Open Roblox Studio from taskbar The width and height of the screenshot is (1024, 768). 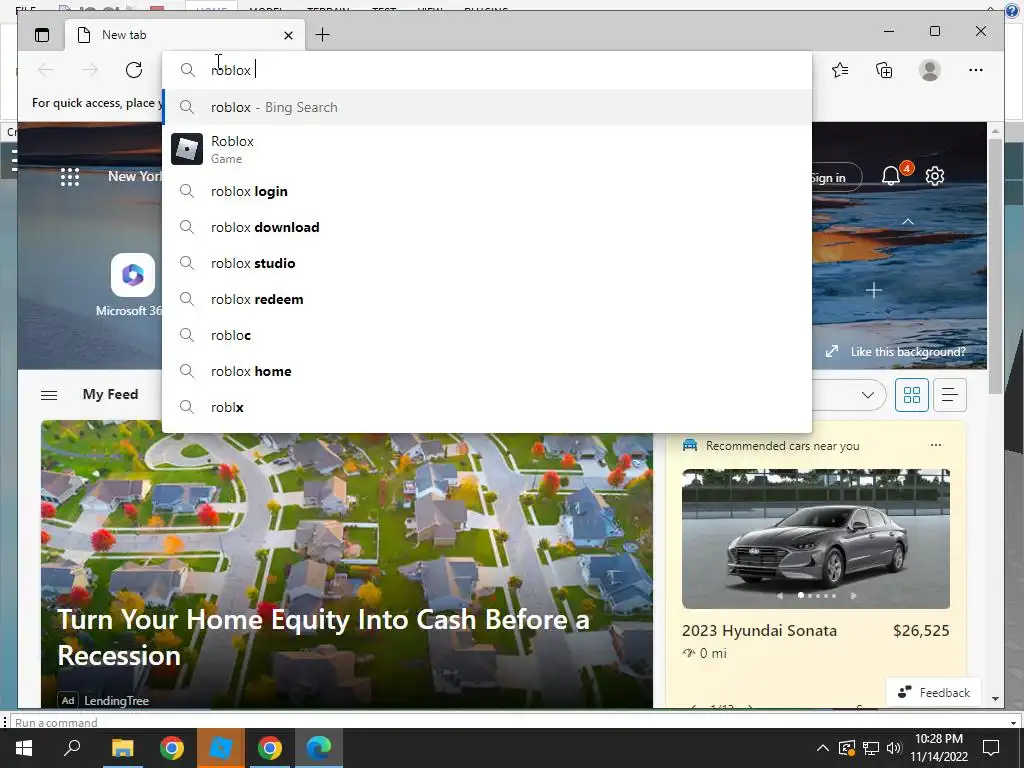click(221, 748)
